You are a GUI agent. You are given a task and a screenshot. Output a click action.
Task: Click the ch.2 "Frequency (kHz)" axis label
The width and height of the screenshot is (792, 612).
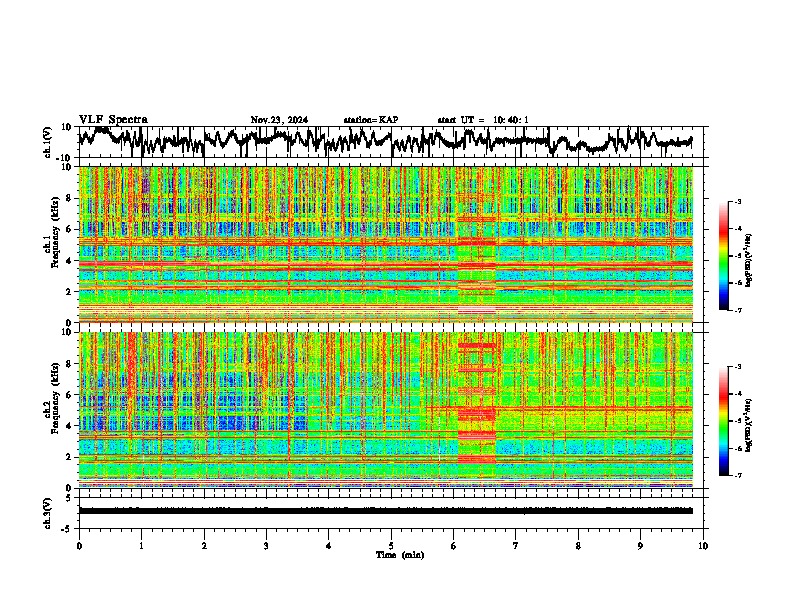pos(55,397)
